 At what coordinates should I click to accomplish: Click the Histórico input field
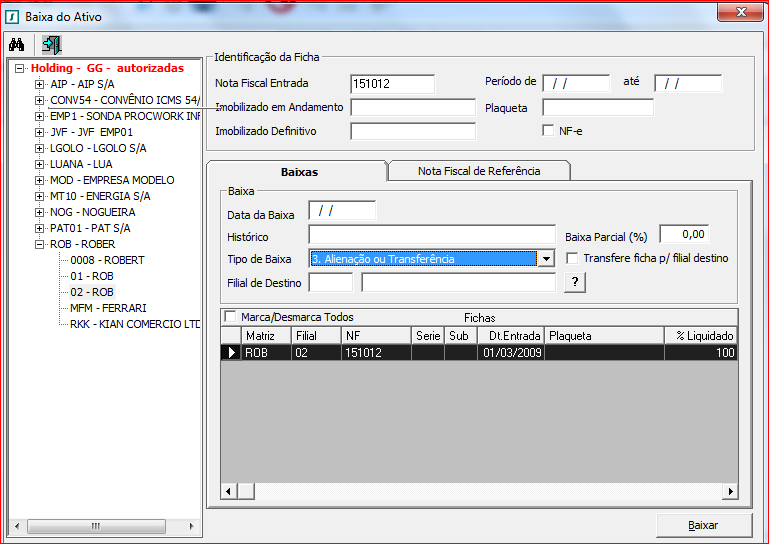pyautogui.click(x=431, y=235)
